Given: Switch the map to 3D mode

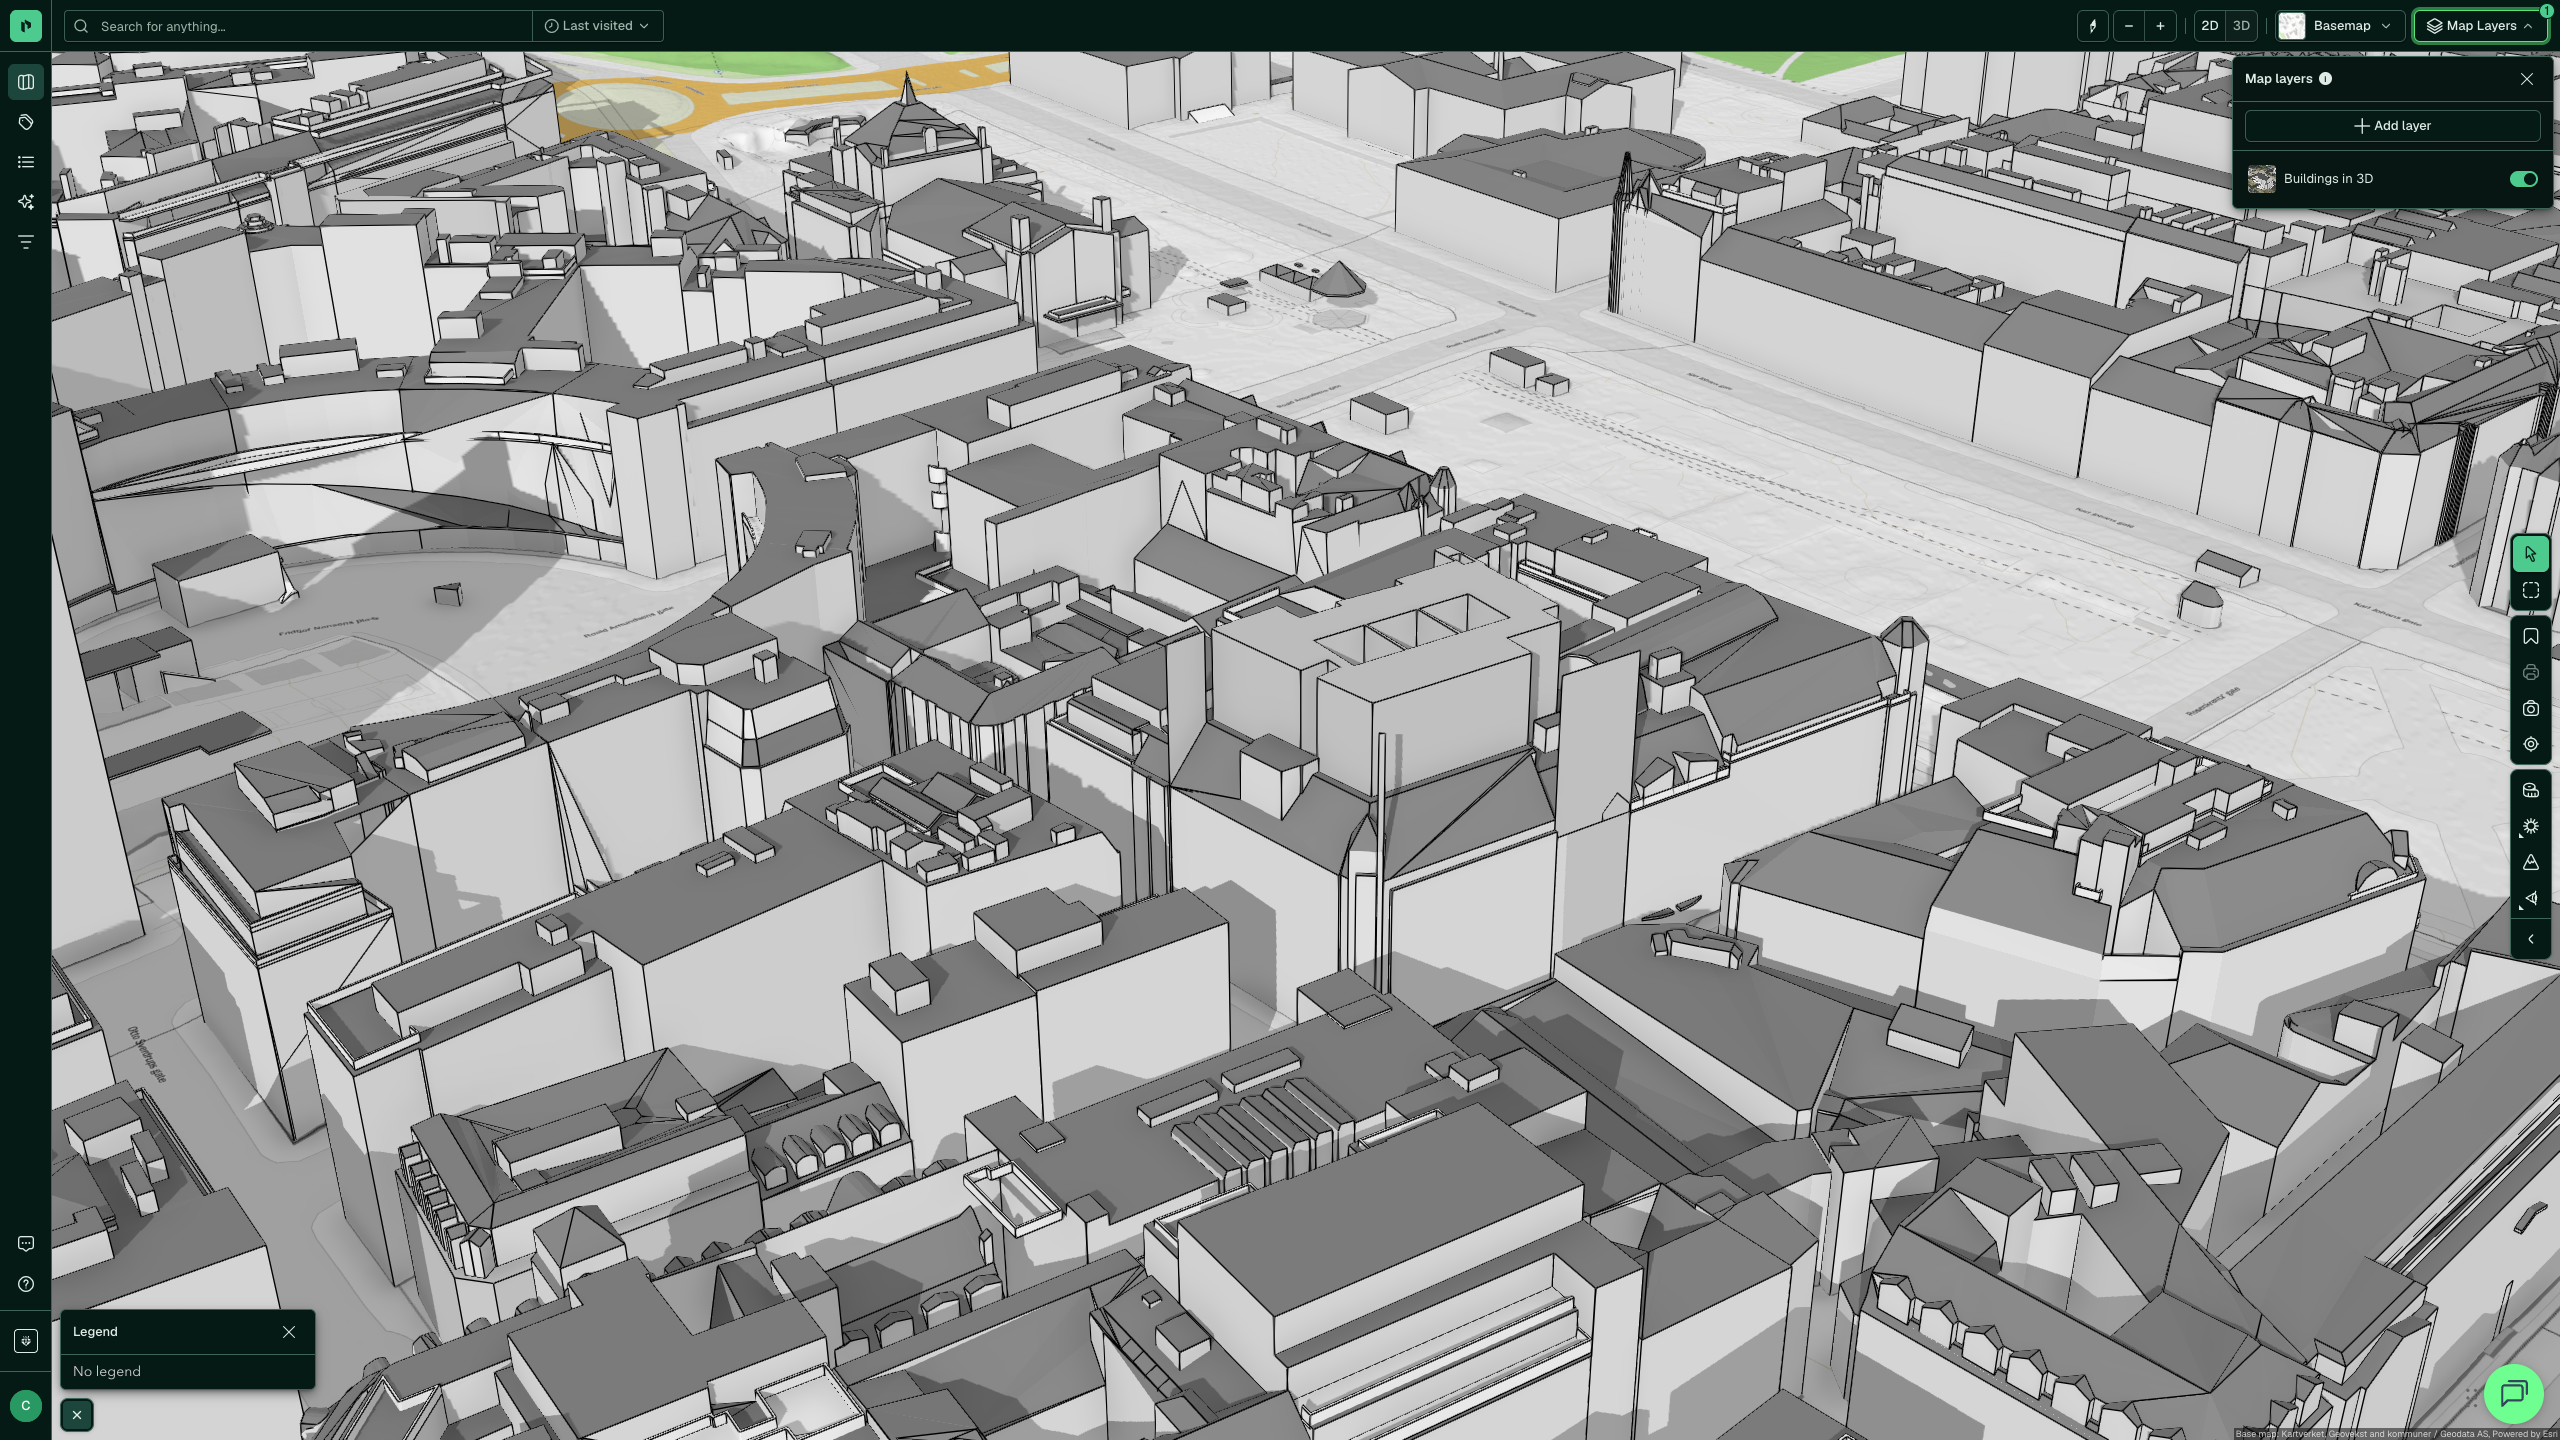Looking at the screenshot, I should coord(2241,26).
